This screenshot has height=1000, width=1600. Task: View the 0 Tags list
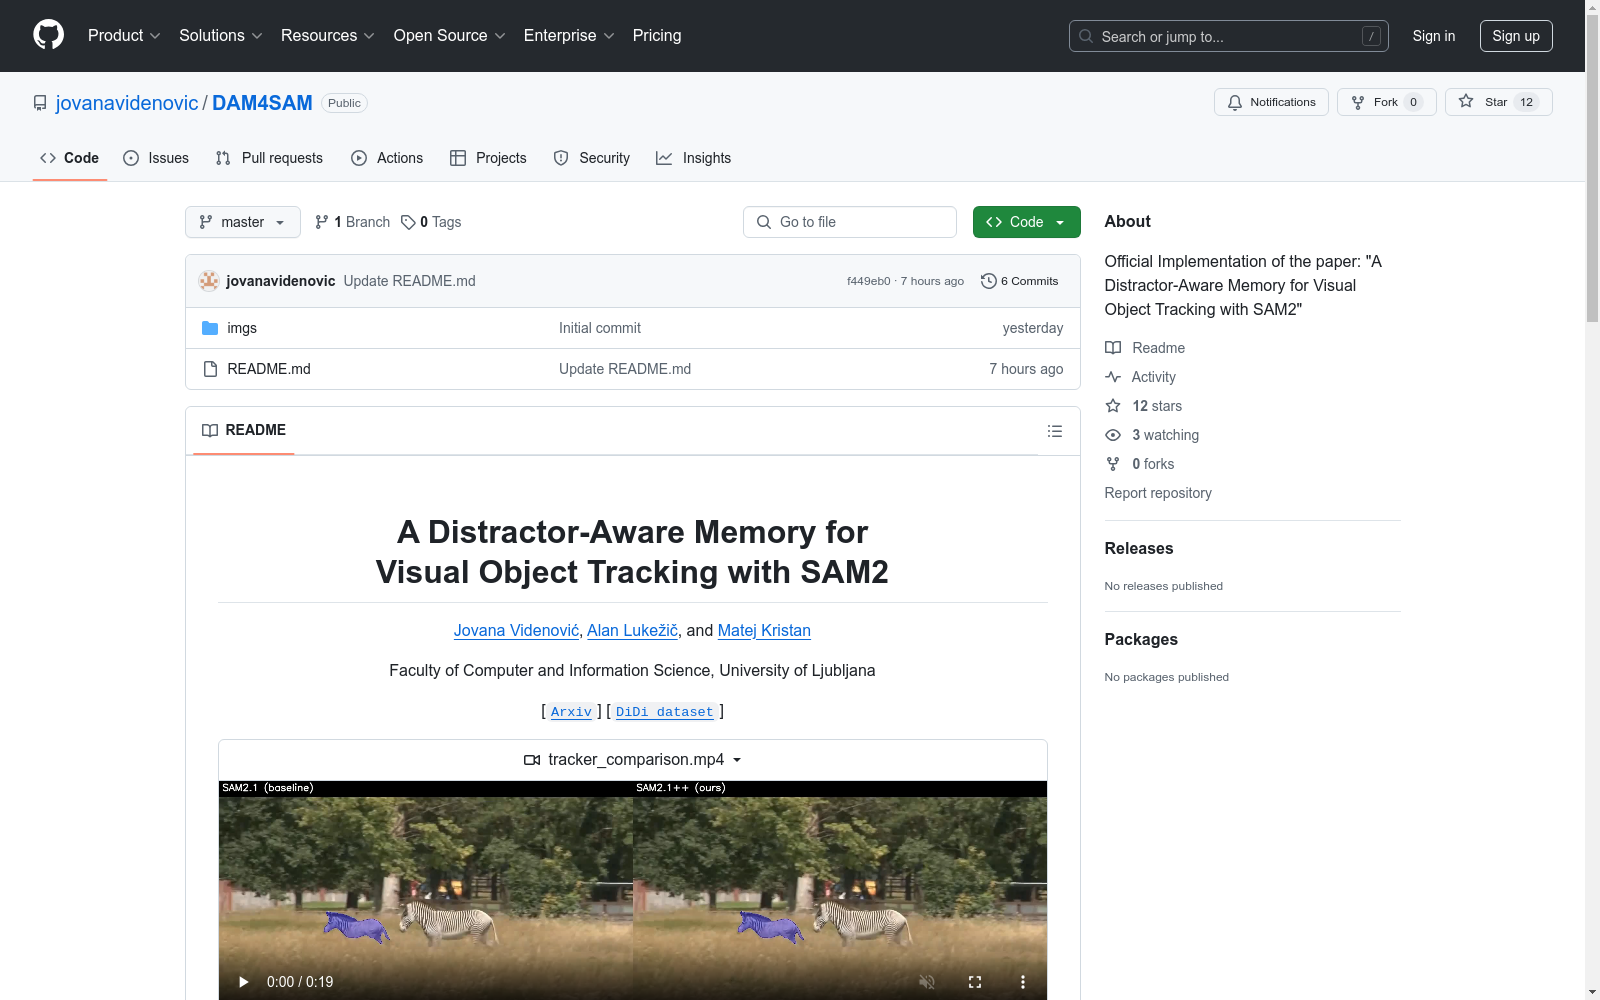click(x=431, y=222)
